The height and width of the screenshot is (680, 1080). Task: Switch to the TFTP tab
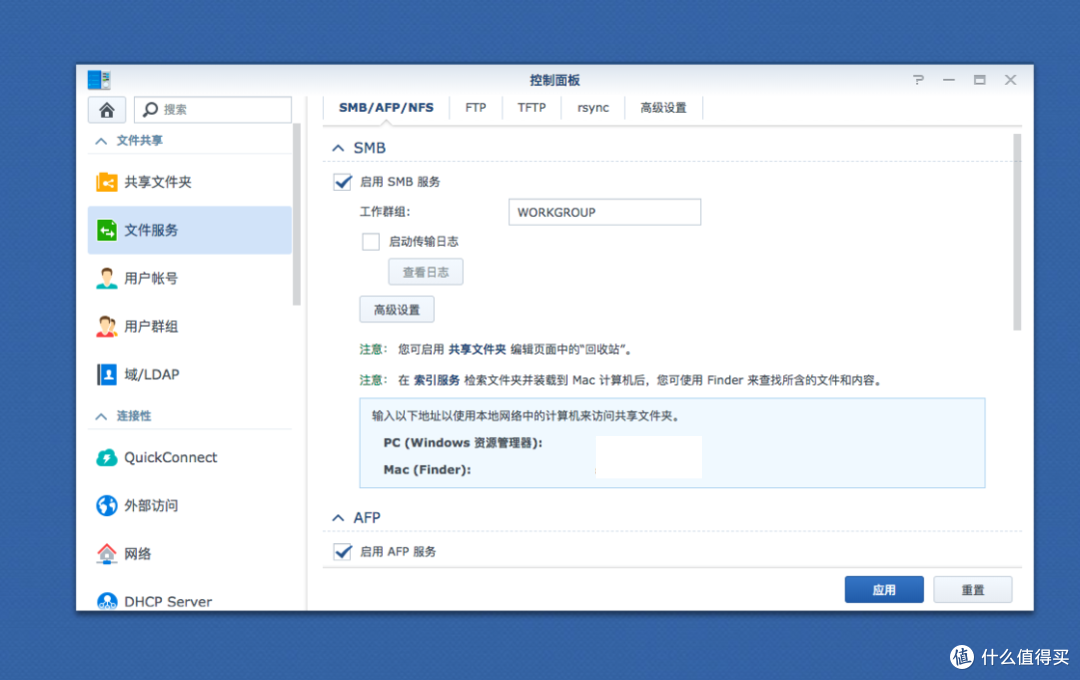531,107
